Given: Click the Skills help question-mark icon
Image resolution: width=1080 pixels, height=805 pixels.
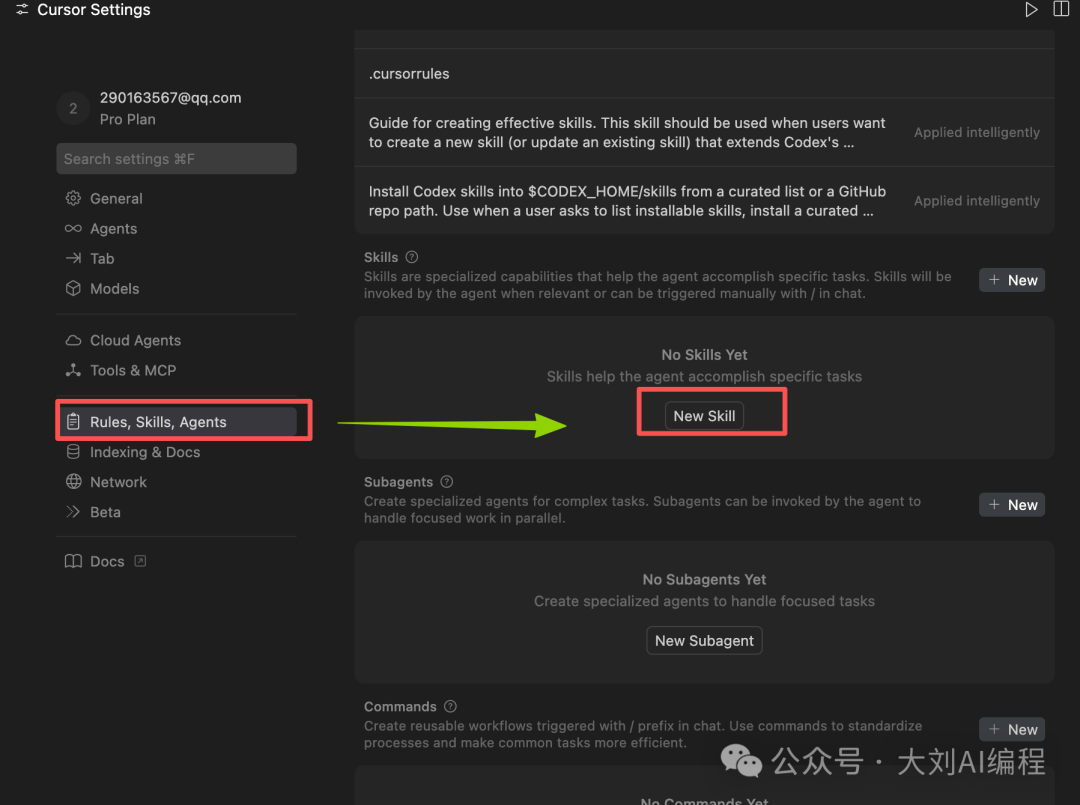Looking at the screenshot, I should (412, 257).
